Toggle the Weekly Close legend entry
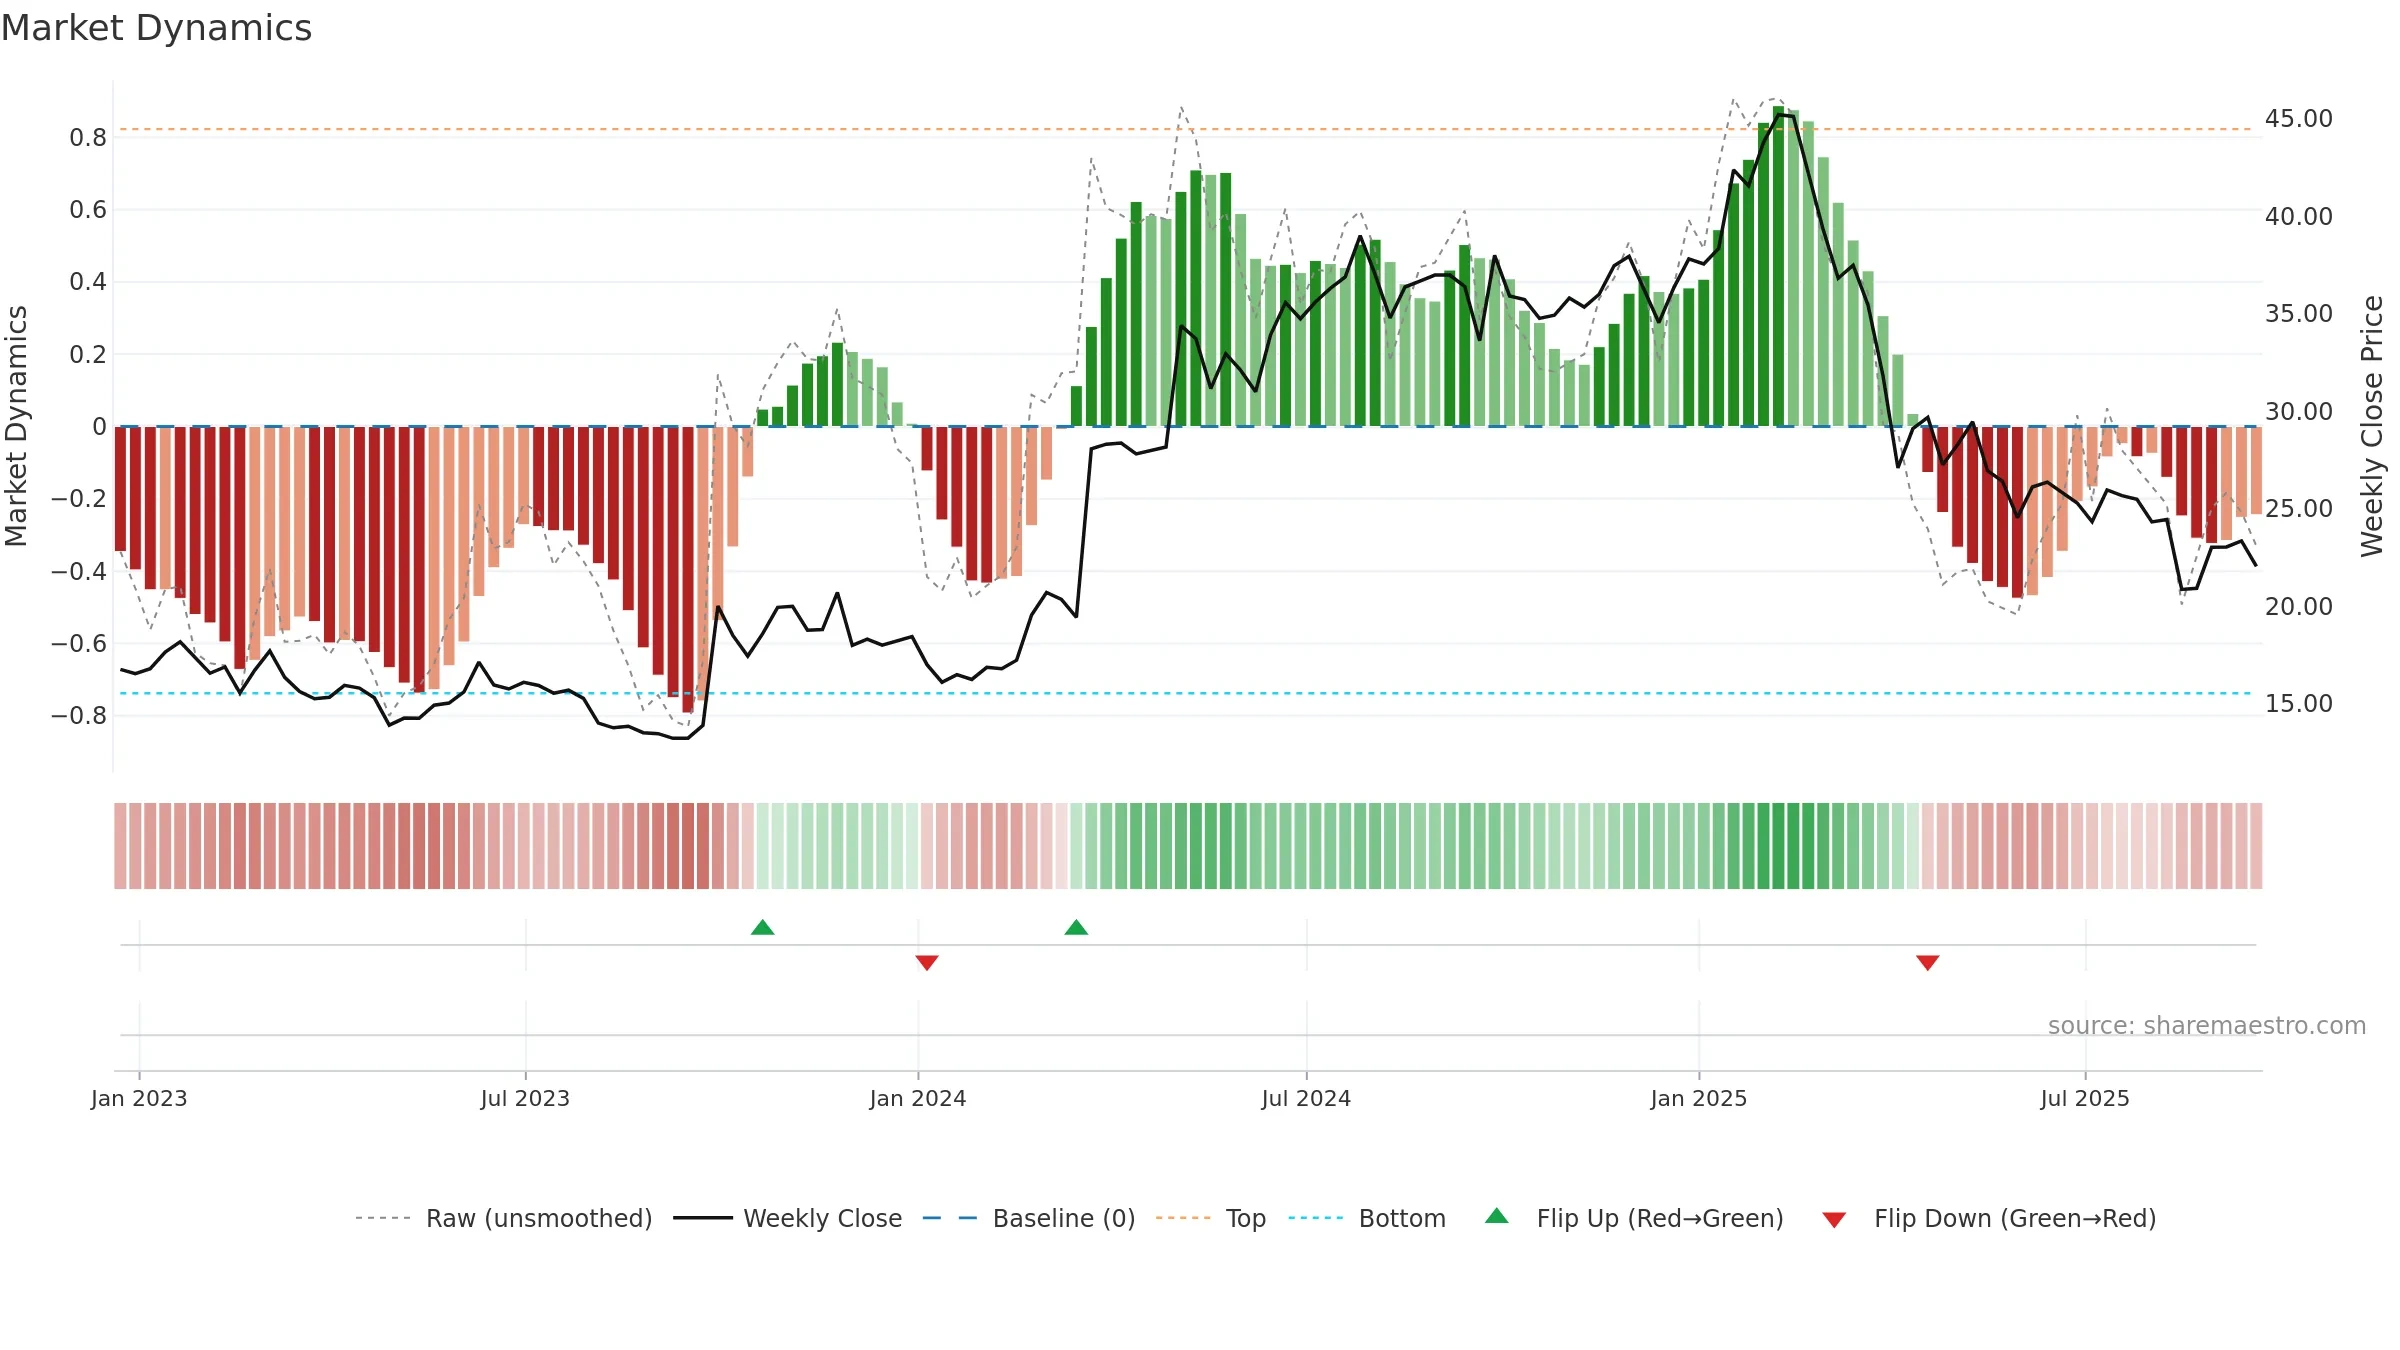Viewport: 2400px width, 1350px height. 787,1218
